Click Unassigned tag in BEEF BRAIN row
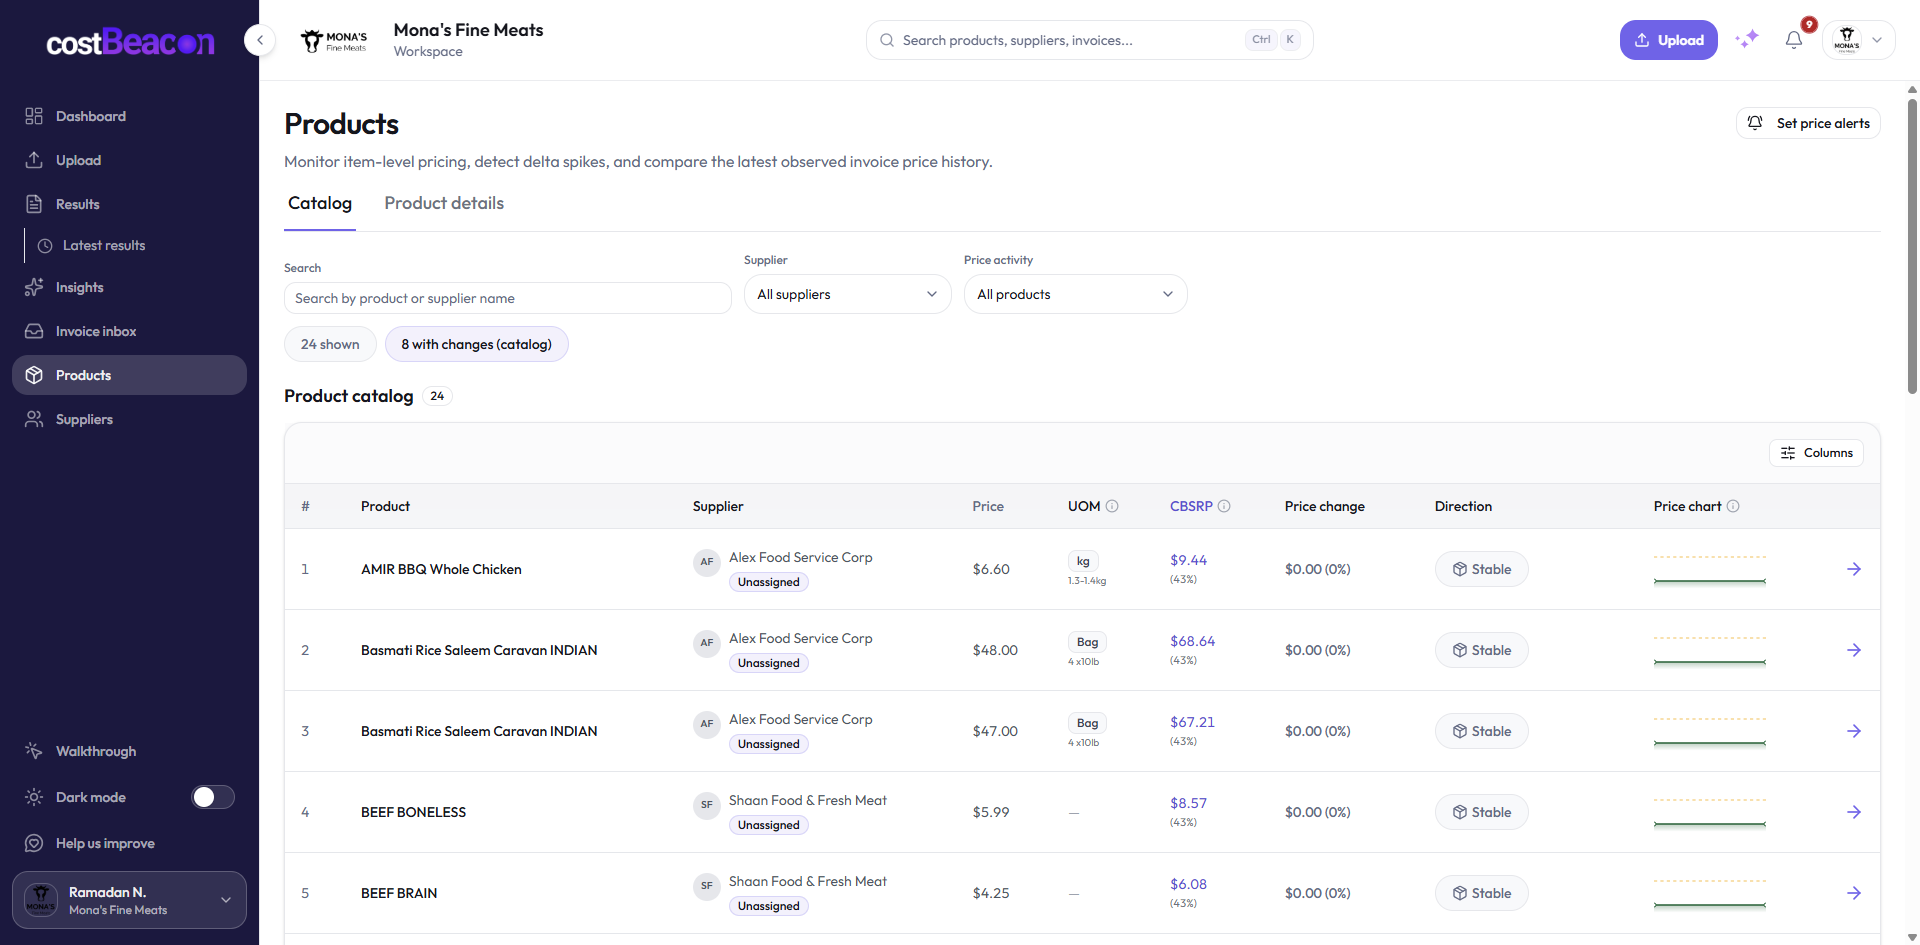Image resolution: width=1920 pixels, height=945 pixels. coord(769,906)
